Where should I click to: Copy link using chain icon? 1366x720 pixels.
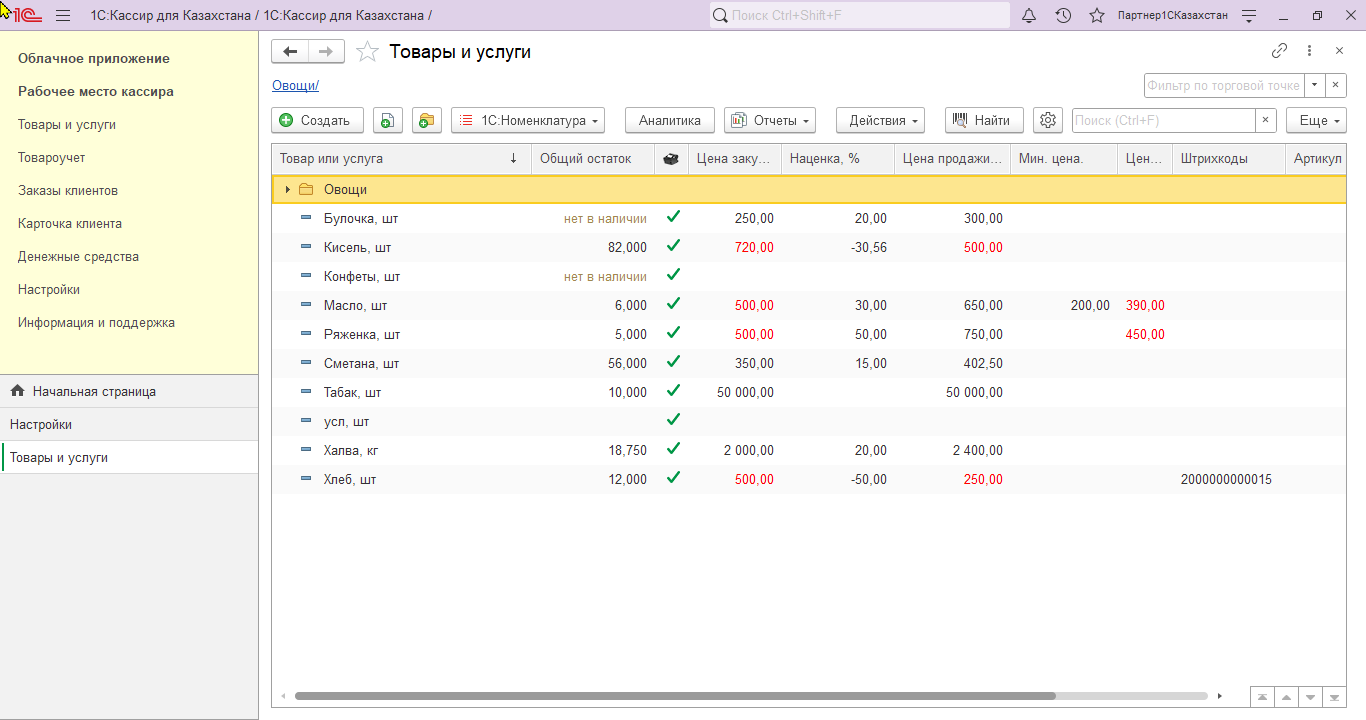pyautogui.click(x=1279, y=51)
